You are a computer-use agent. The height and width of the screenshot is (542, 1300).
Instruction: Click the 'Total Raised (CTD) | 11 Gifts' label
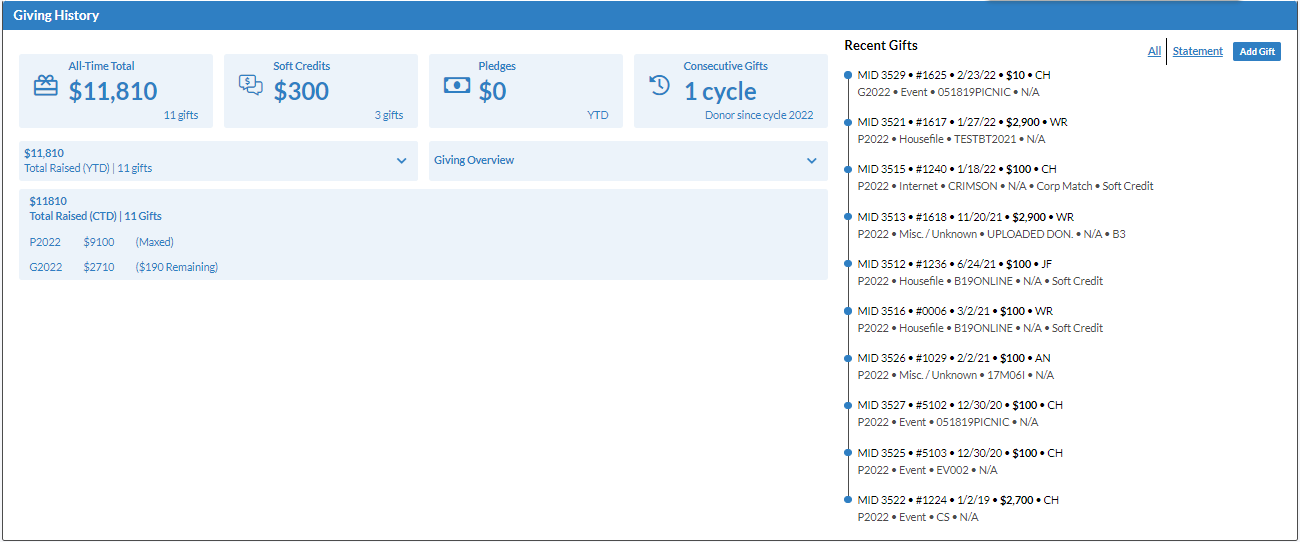tap(95, 216)
